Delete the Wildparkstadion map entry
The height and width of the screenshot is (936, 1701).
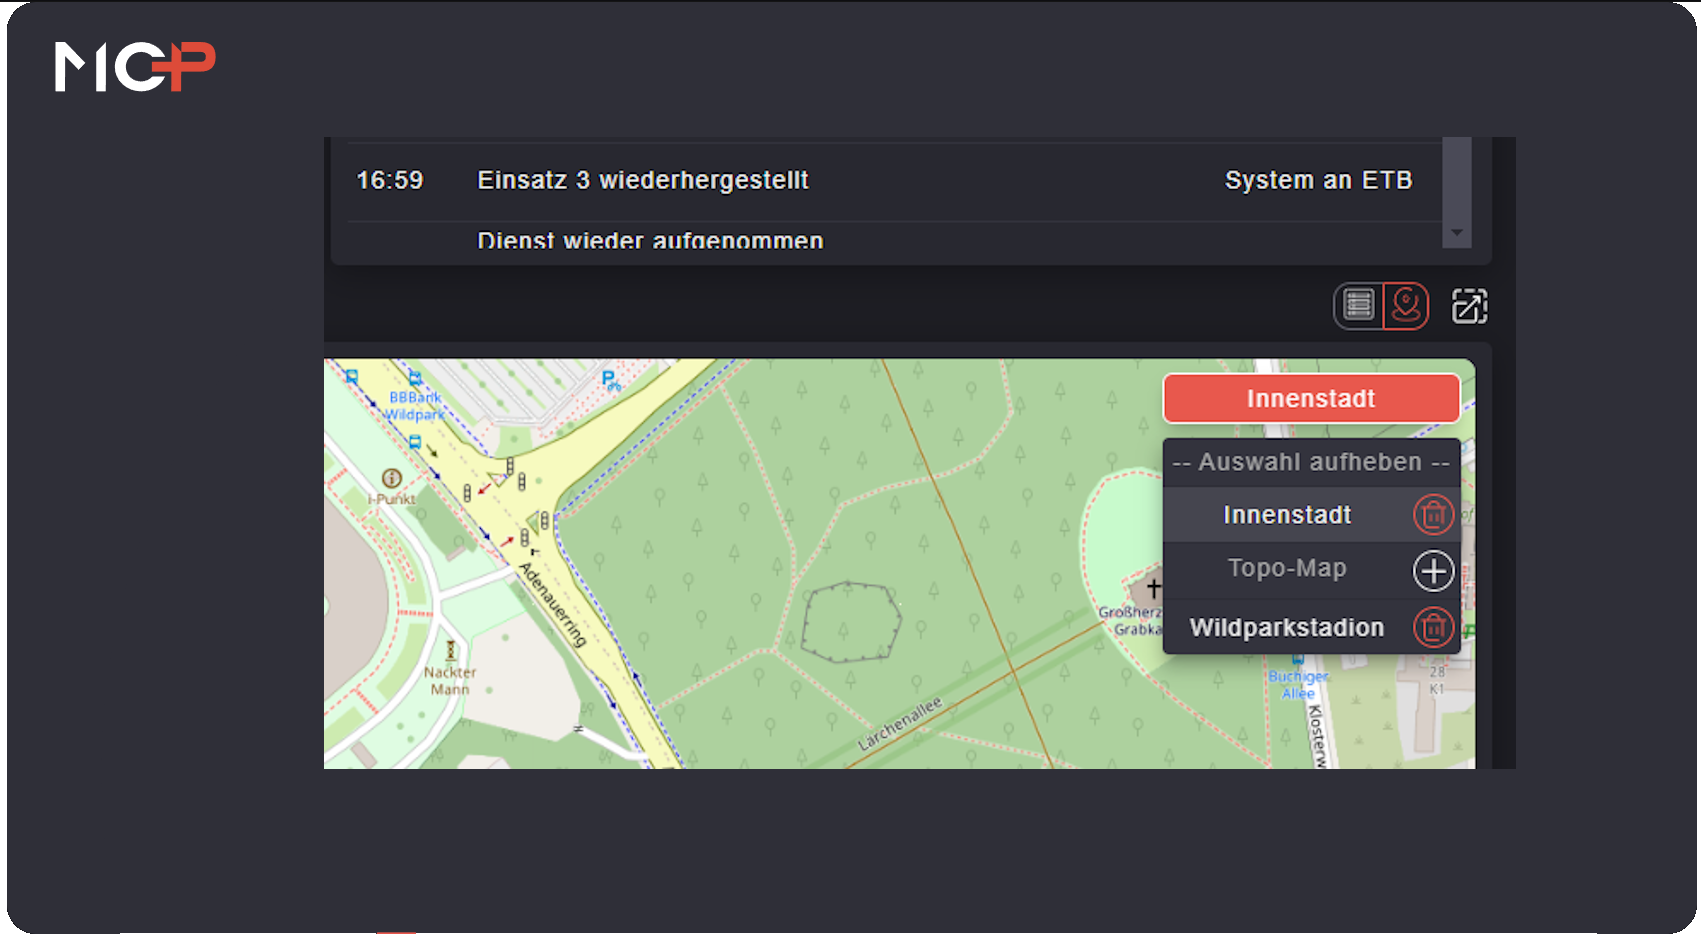[x=1433, y=628]
